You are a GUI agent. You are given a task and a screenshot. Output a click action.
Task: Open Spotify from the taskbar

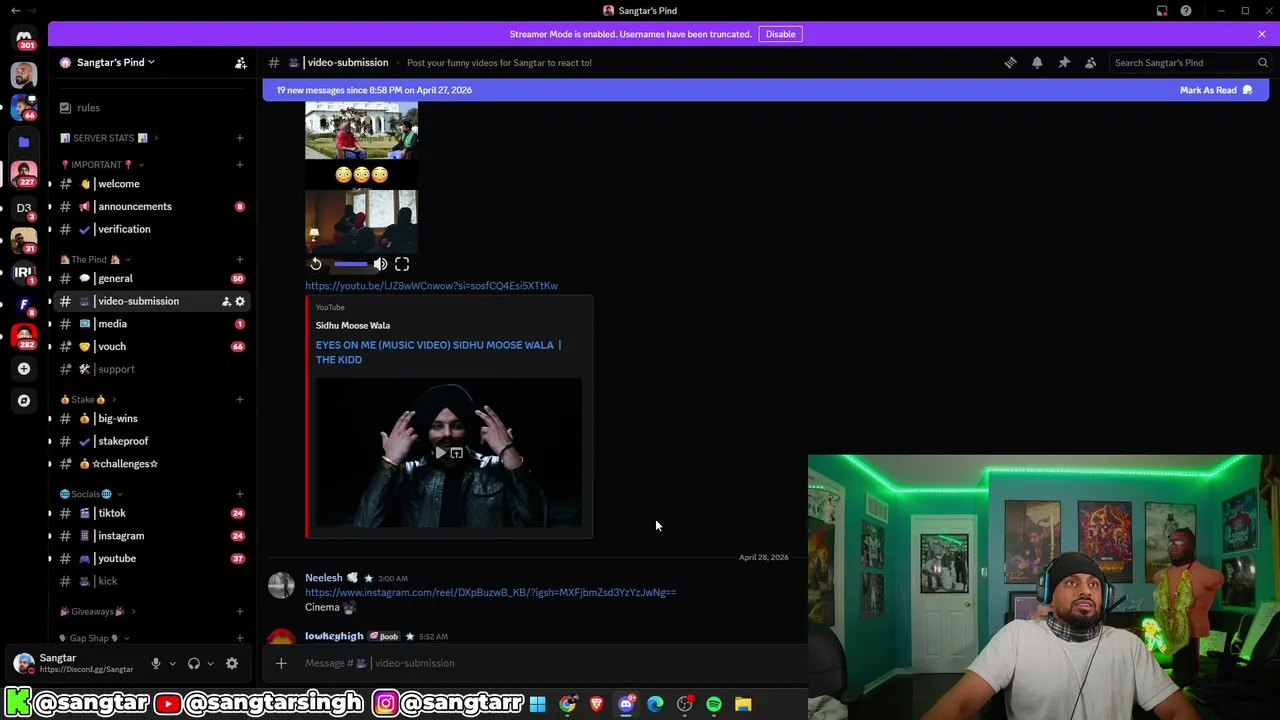click(714, 704)
